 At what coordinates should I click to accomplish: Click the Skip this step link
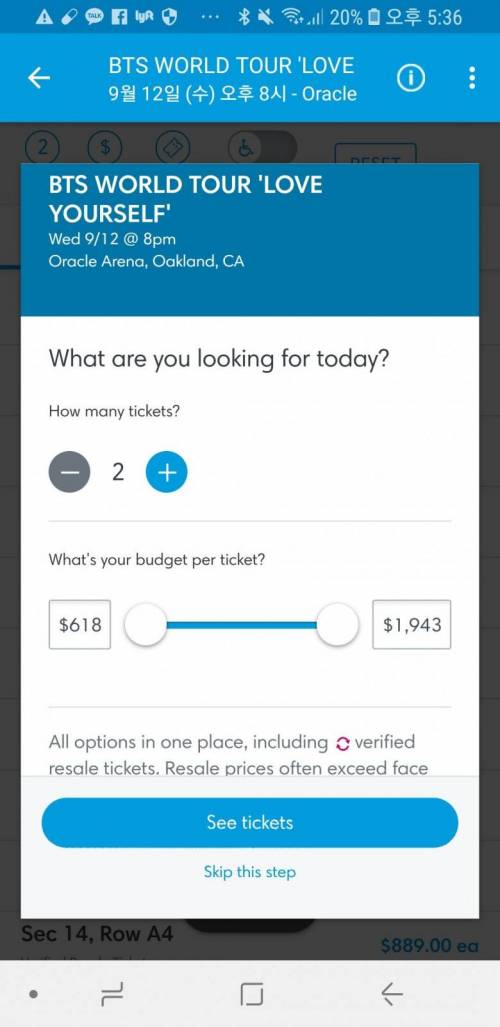[x=250, y=872]
